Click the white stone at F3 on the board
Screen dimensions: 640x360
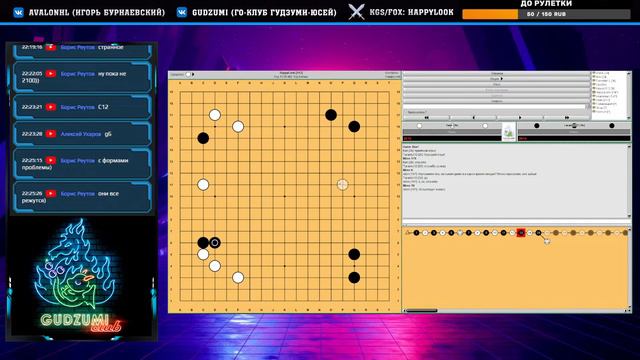point(238,278)
